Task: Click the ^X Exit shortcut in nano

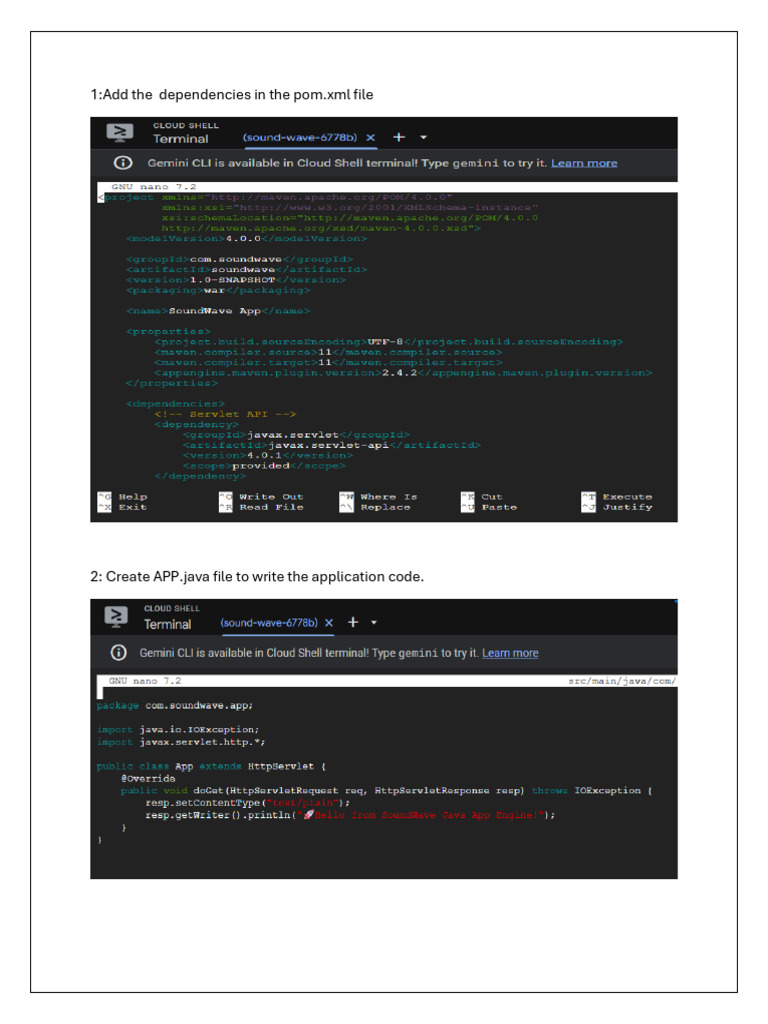Action: pos(122,507)
